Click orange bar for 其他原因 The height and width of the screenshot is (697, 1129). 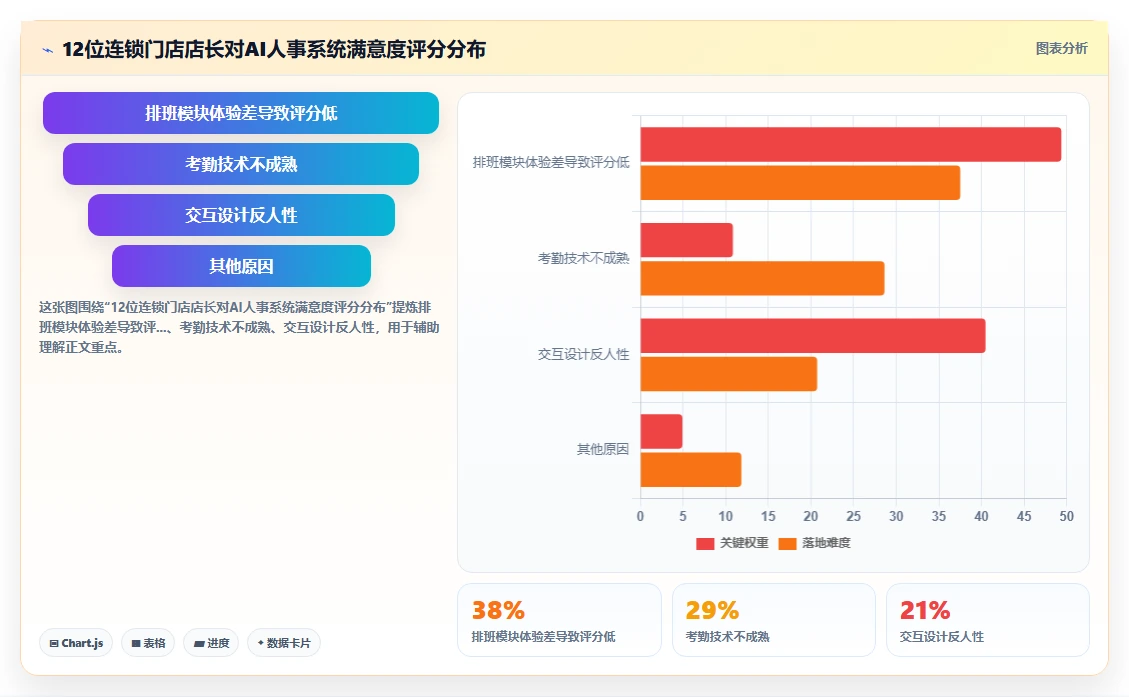pyautogui.click(x=691, y=469)
